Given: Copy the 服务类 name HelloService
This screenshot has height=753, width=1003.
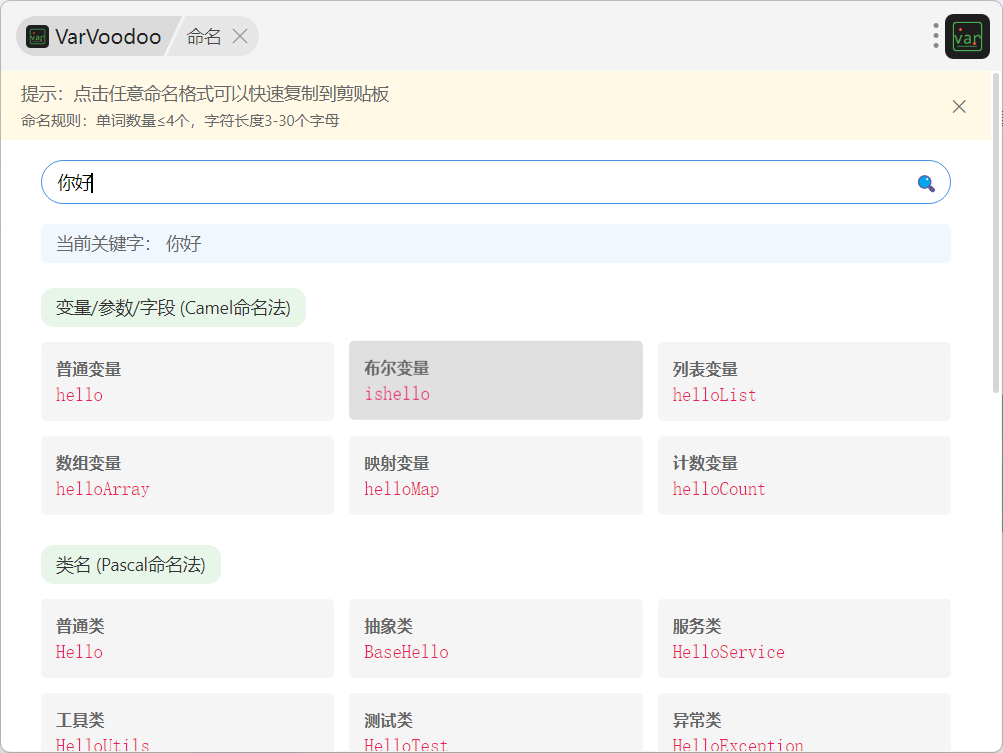Looking at the screenshot, I should [x=803, y=638].
